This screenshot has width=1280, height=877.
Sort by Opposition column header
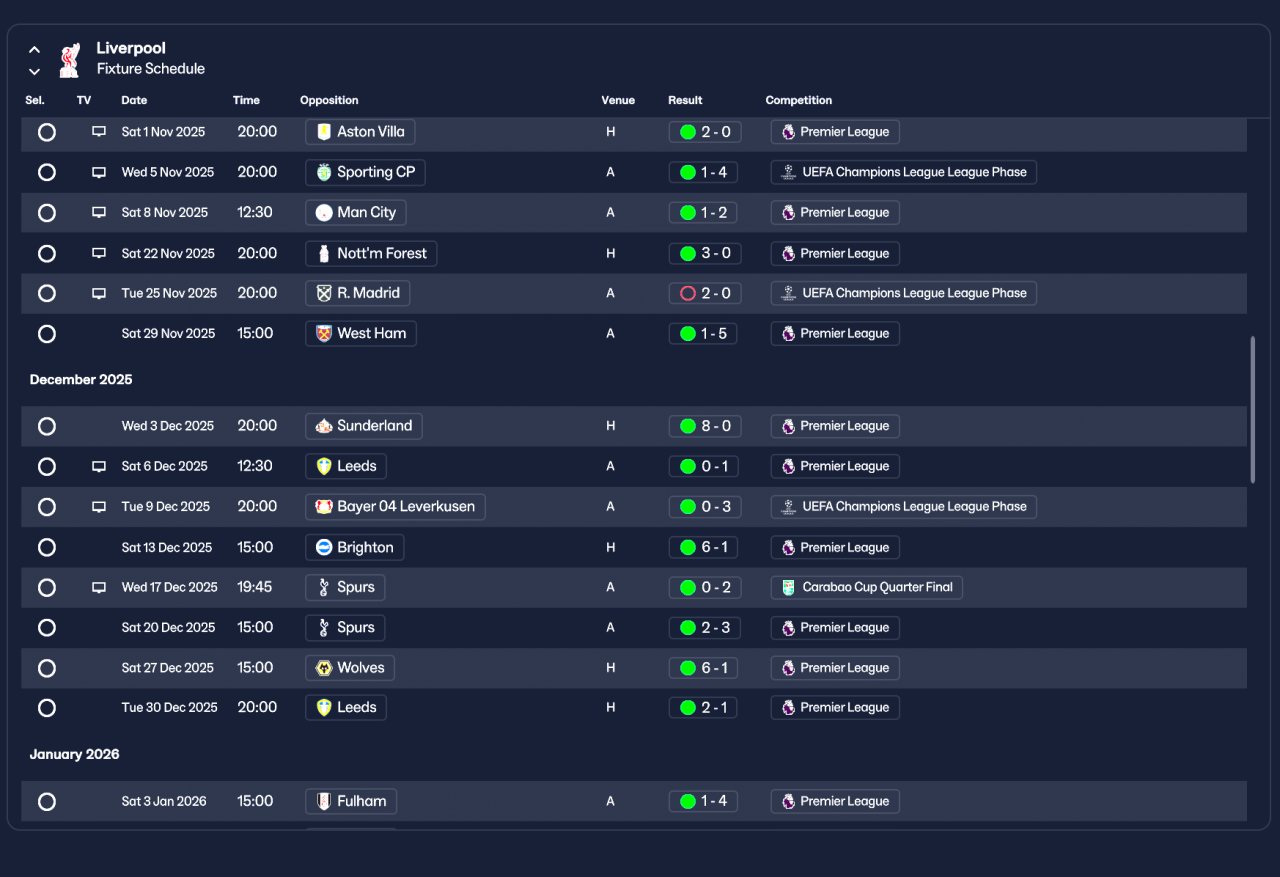(329, 100)
